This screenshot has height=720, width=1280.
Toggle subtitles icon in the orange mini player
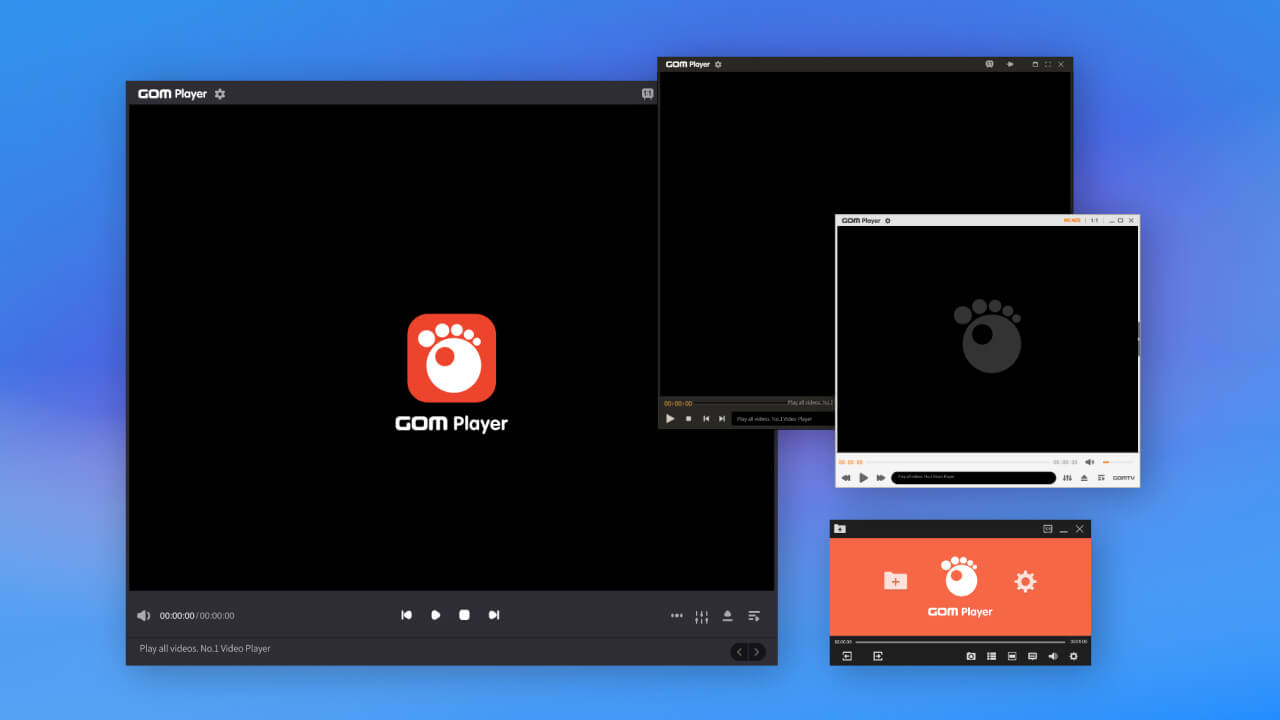pos(1032,656)
